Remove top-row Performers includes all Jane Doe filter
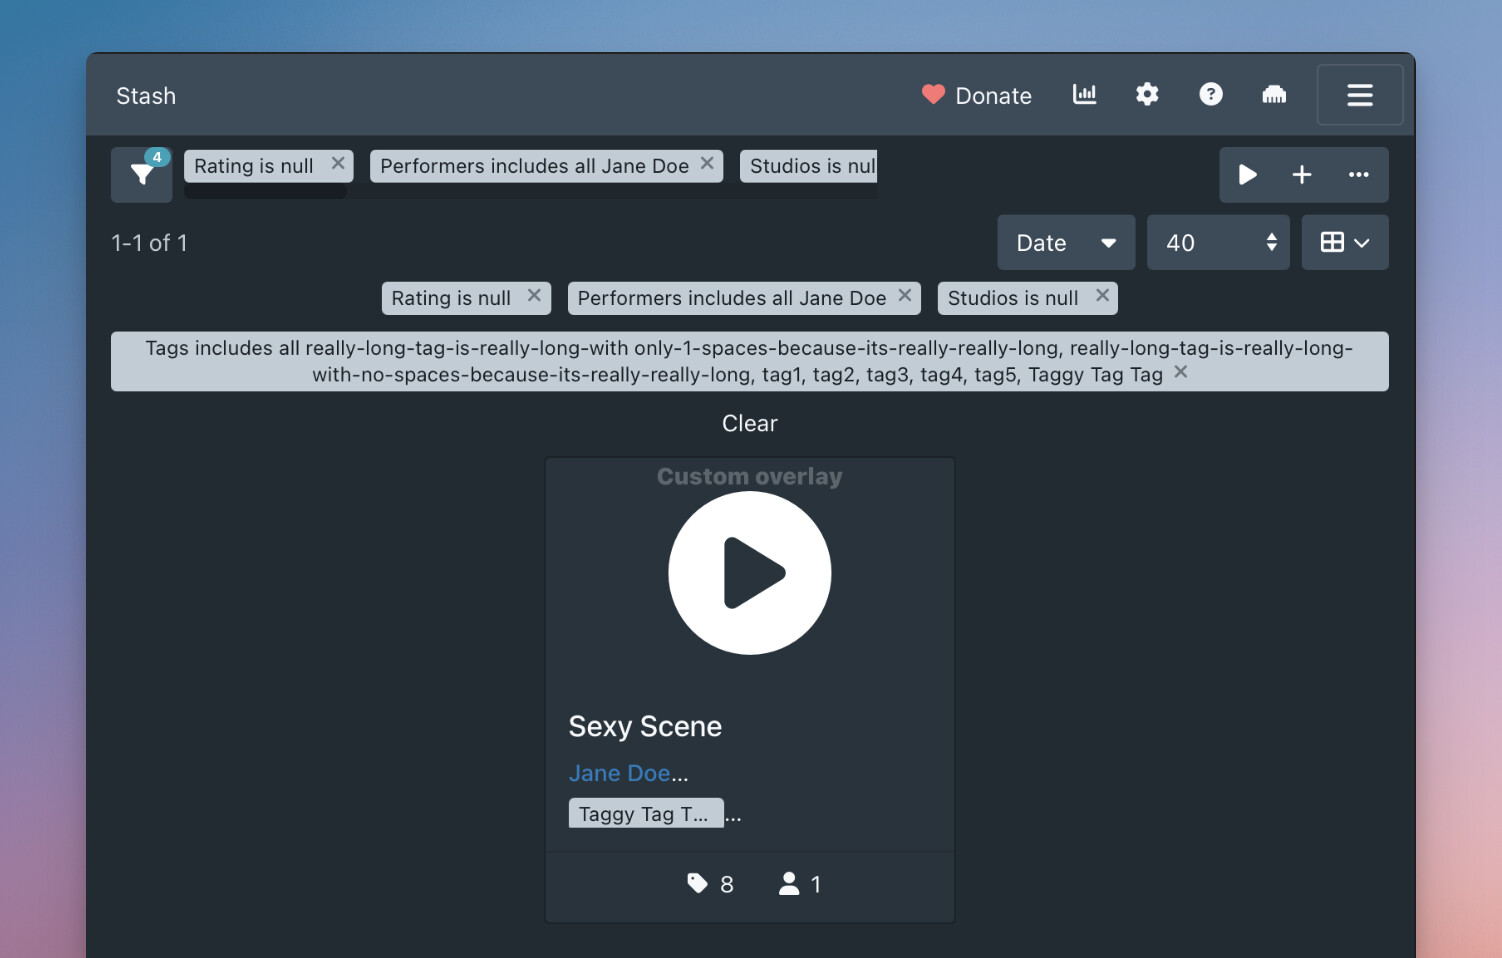1502x958 pixels. click(707, 163)
